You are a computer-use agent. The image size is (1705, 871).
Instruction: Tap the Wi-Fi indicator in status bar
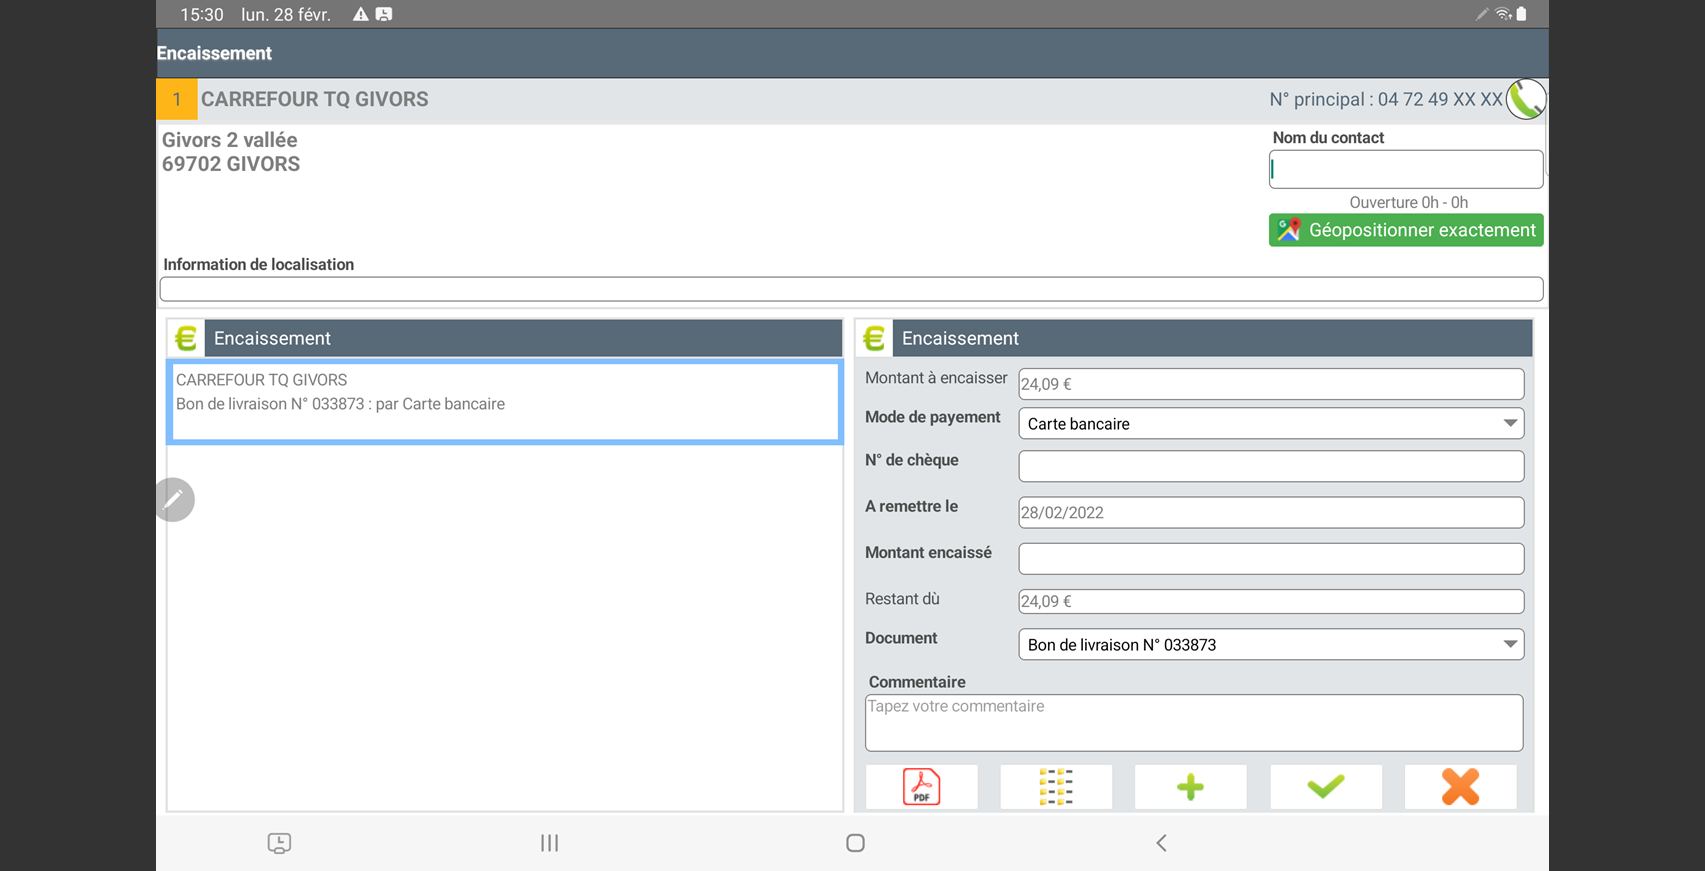click(x=1503, y=14)
